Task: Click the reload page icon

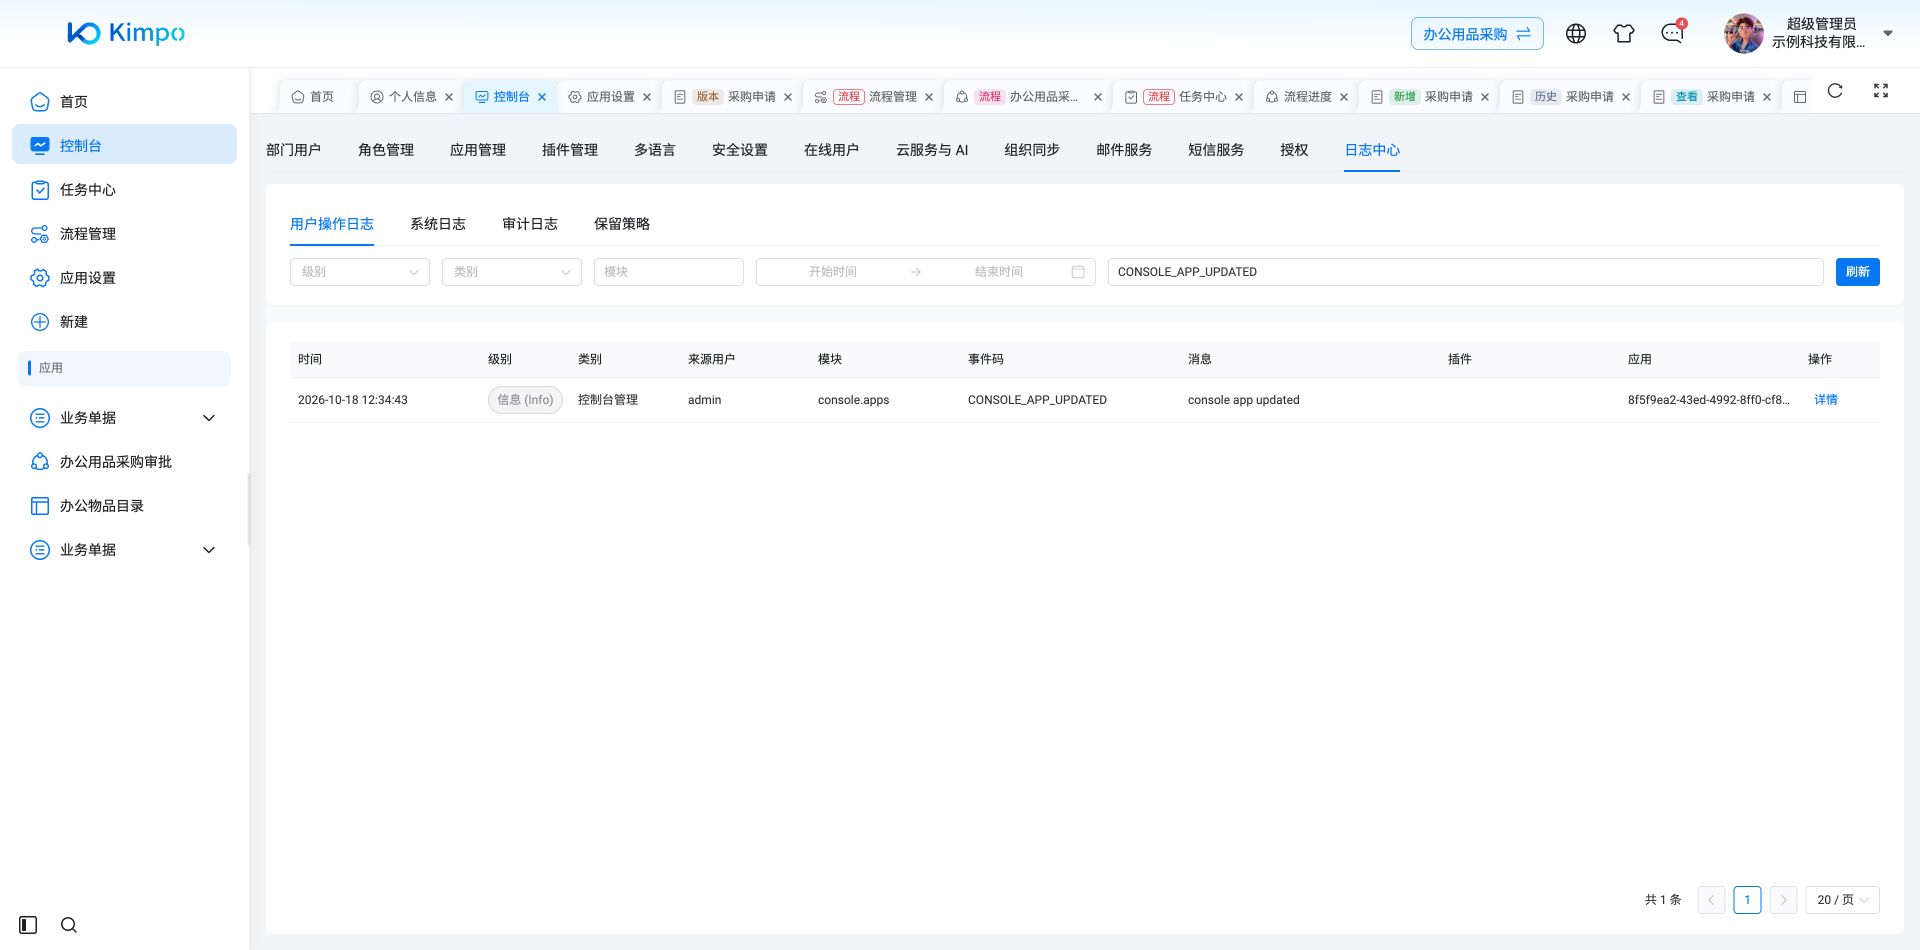Action: coord(1835,91)
